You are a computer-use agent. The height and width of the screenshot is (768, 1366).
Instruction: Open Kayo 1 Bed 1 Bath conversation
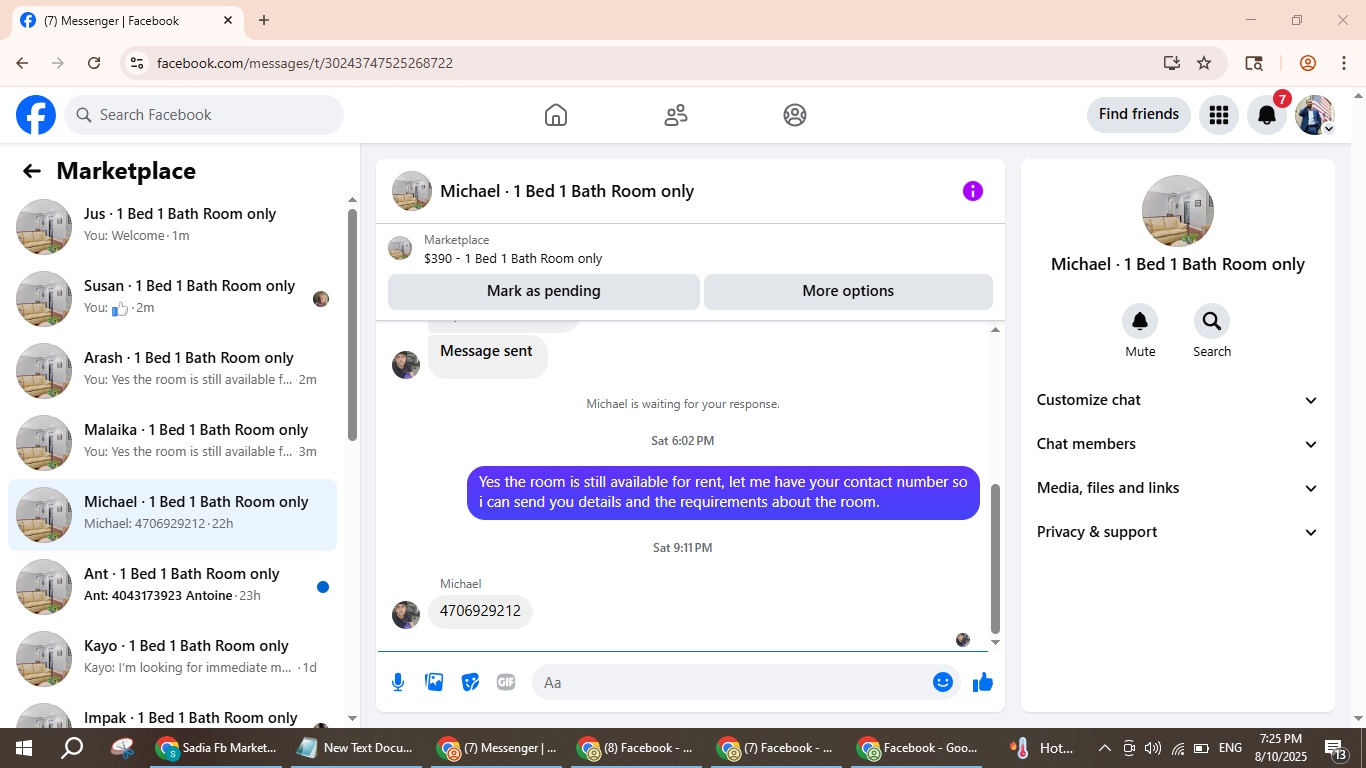[173, 658]
